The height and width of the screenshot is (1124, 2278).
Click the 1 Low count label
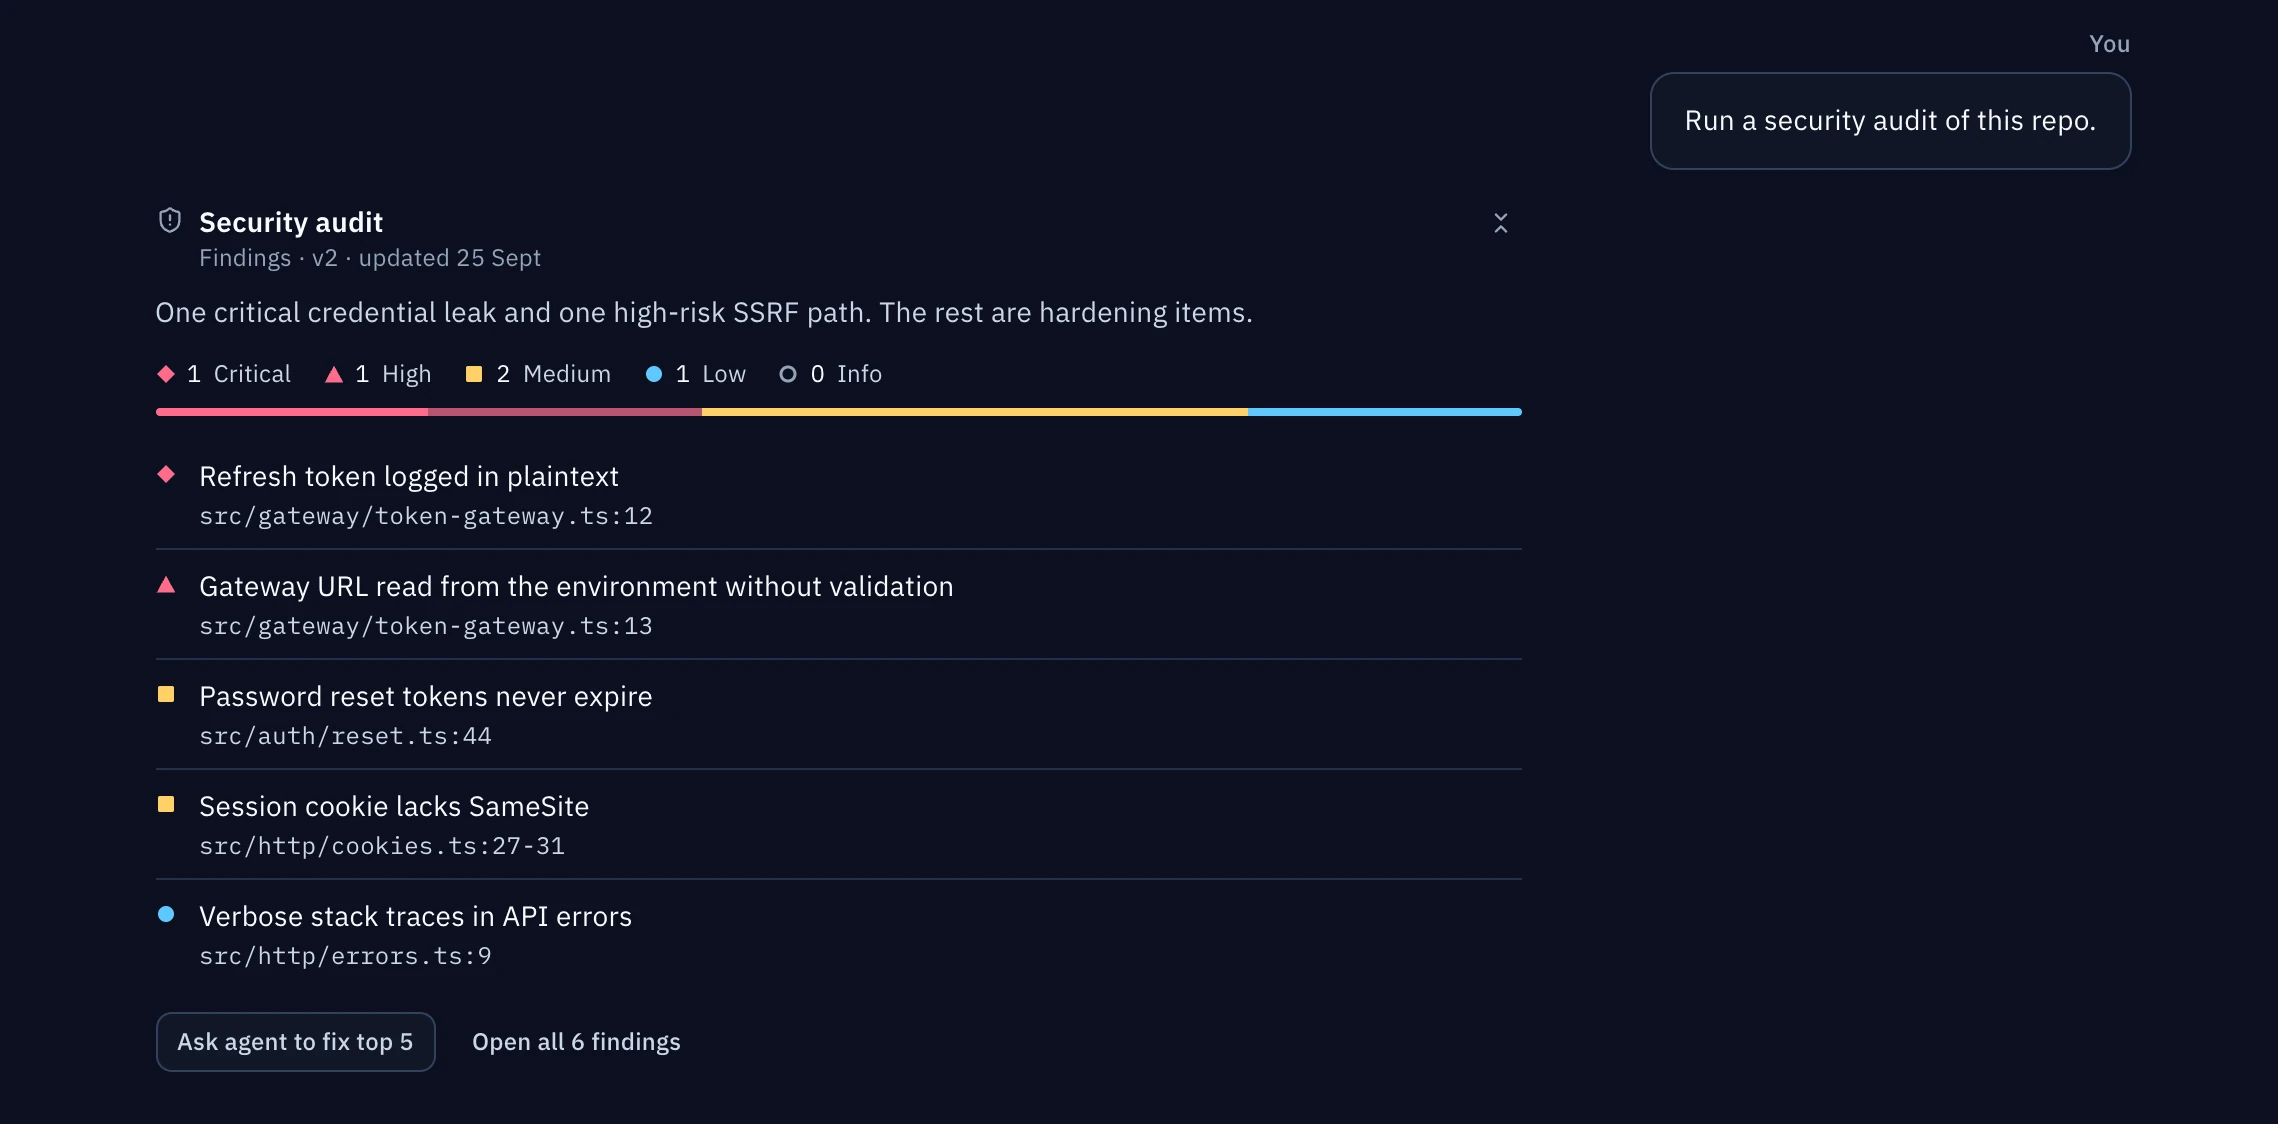click(x=710, y=374)
